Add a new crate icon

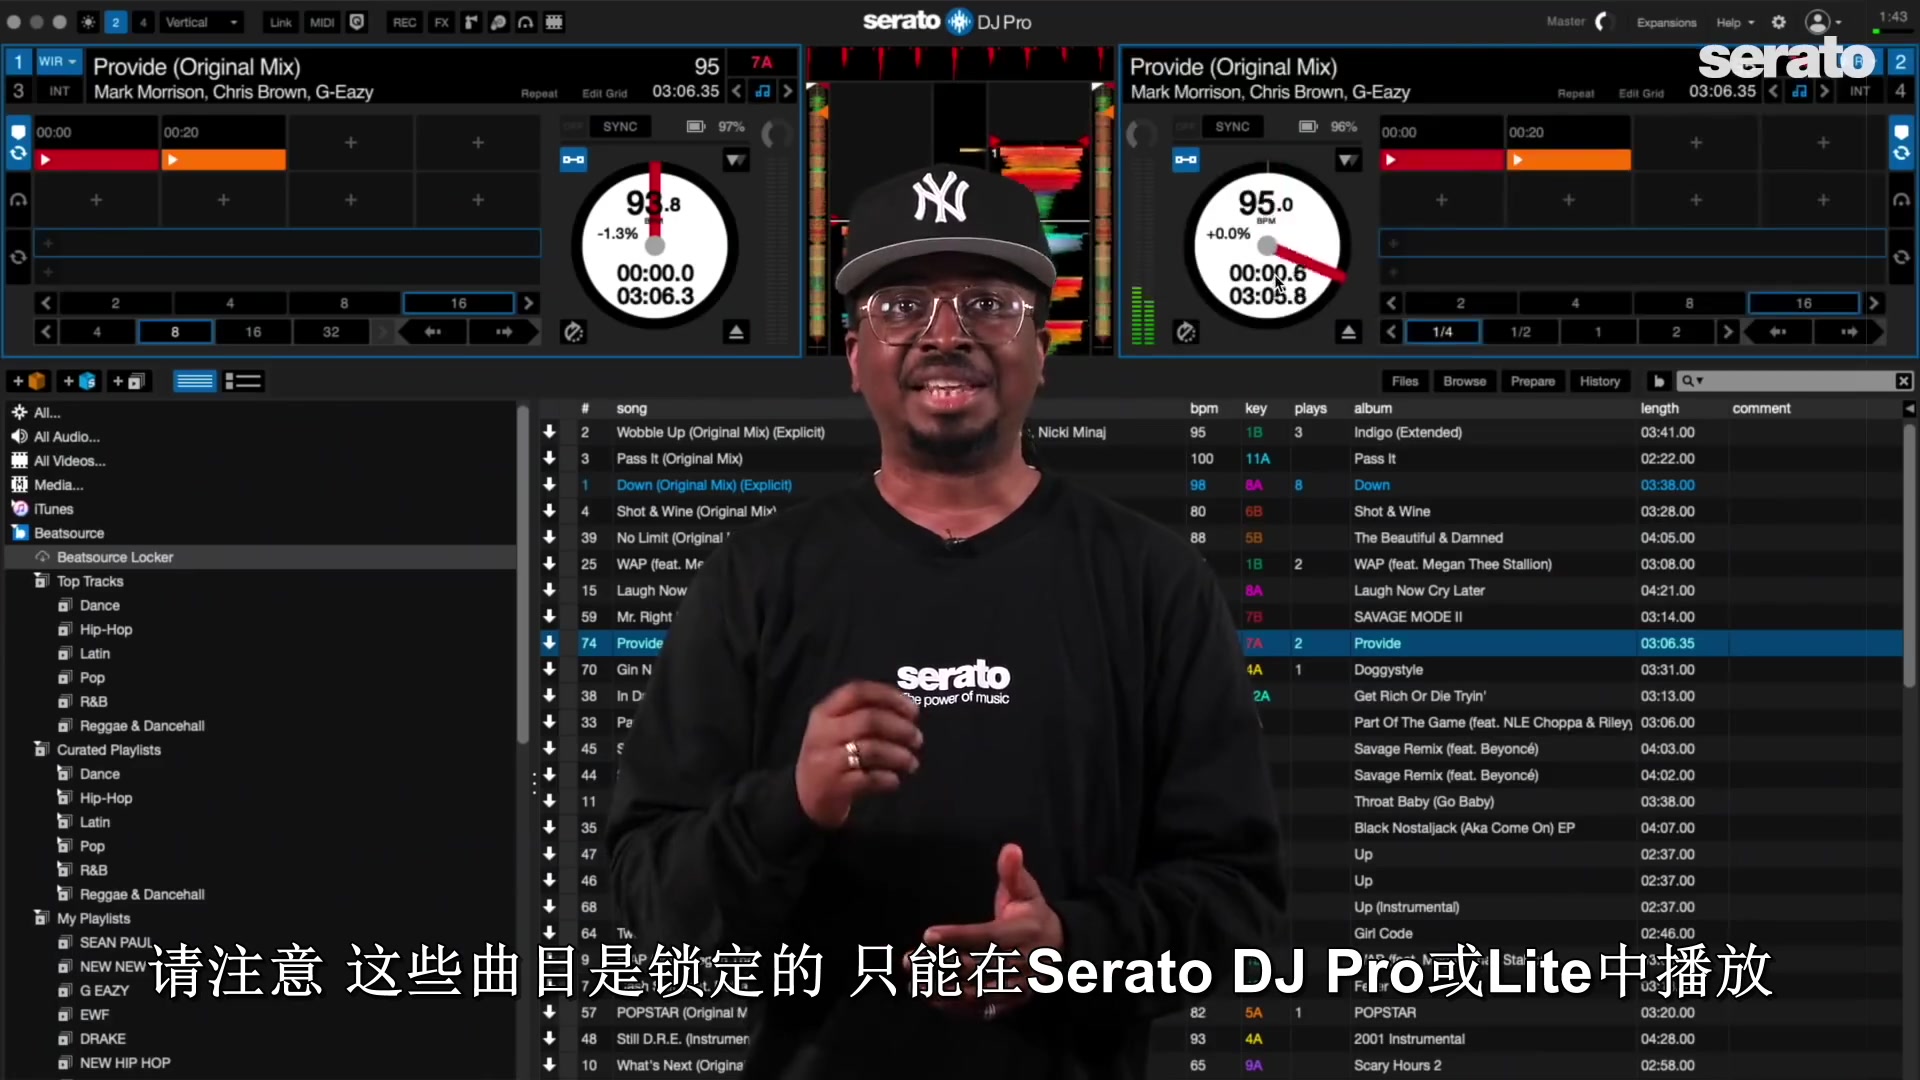[28, 381]
